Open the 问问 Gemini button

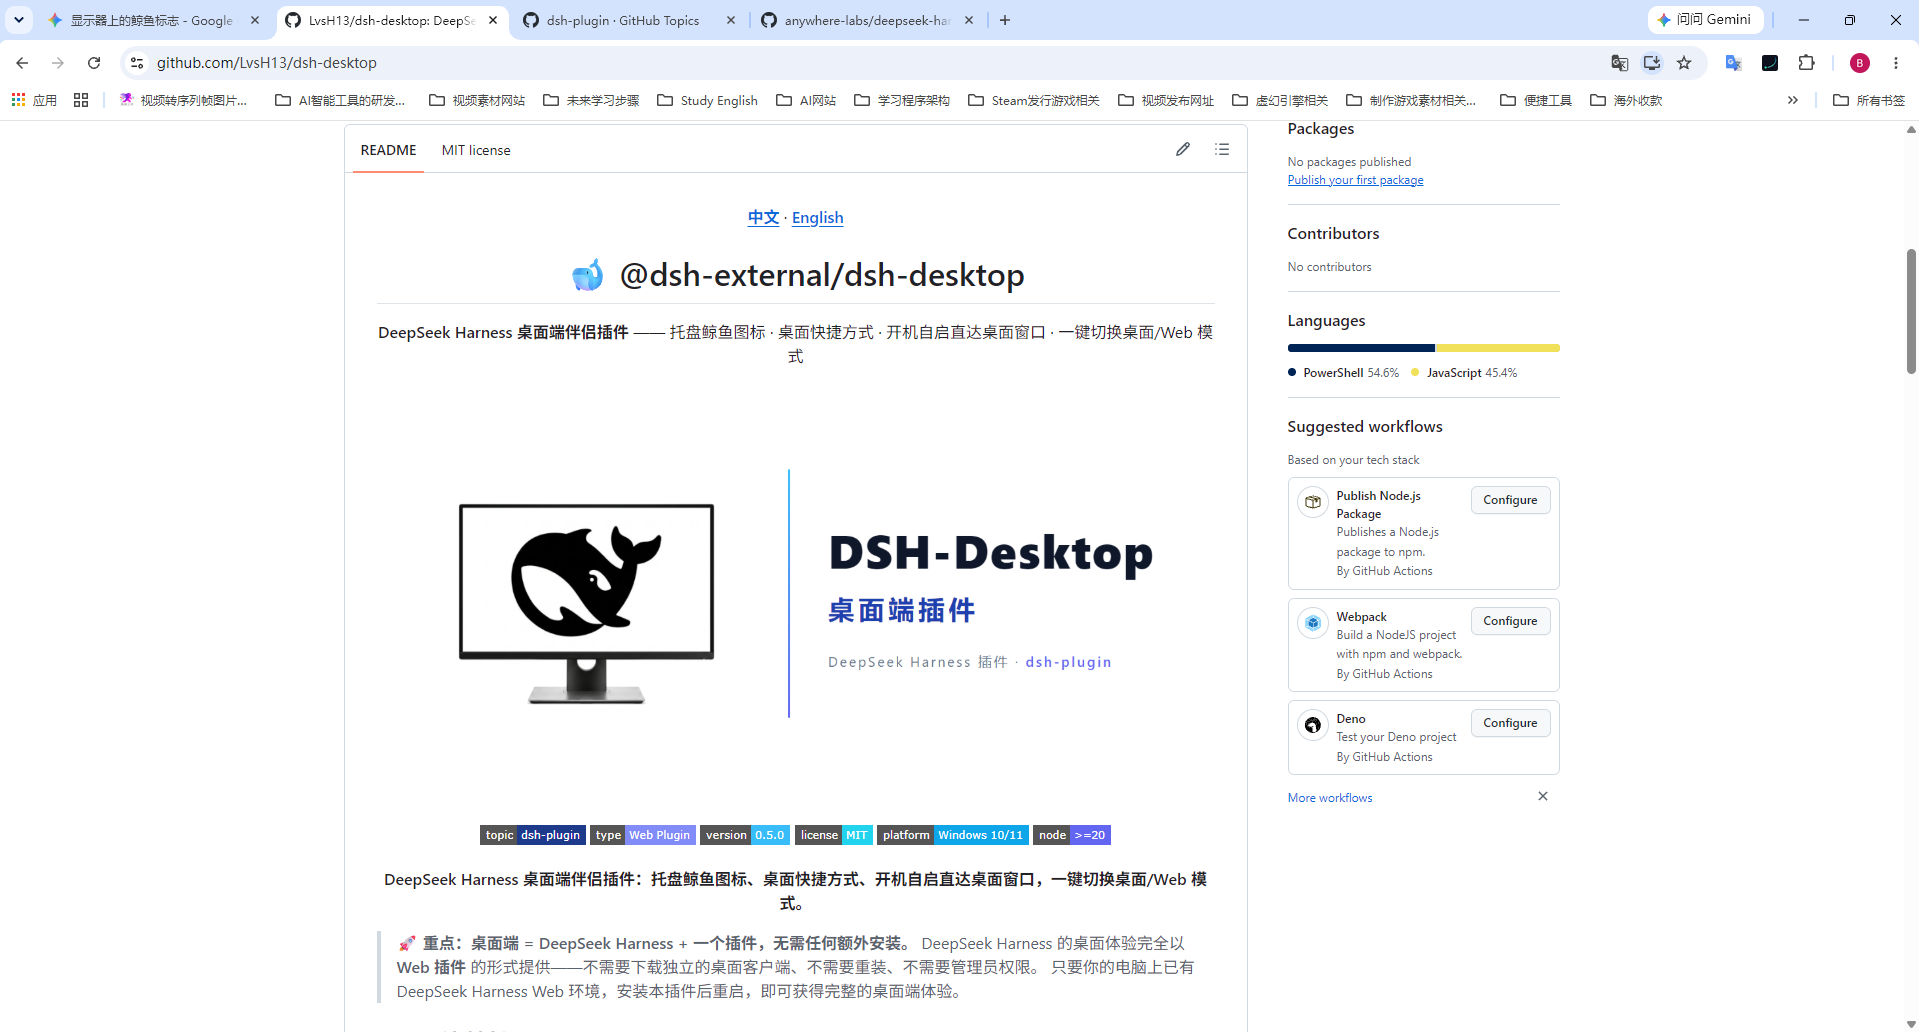pos(1704,20)
